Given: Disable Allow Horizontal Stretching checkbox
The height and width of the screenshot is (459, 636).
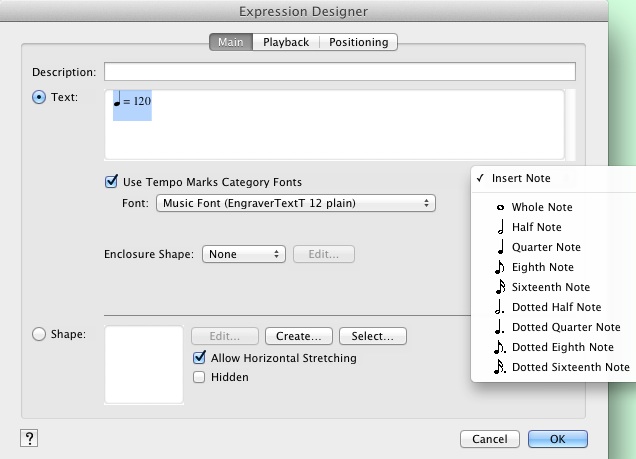Looking at the screenshot, I should pos(199,357).
